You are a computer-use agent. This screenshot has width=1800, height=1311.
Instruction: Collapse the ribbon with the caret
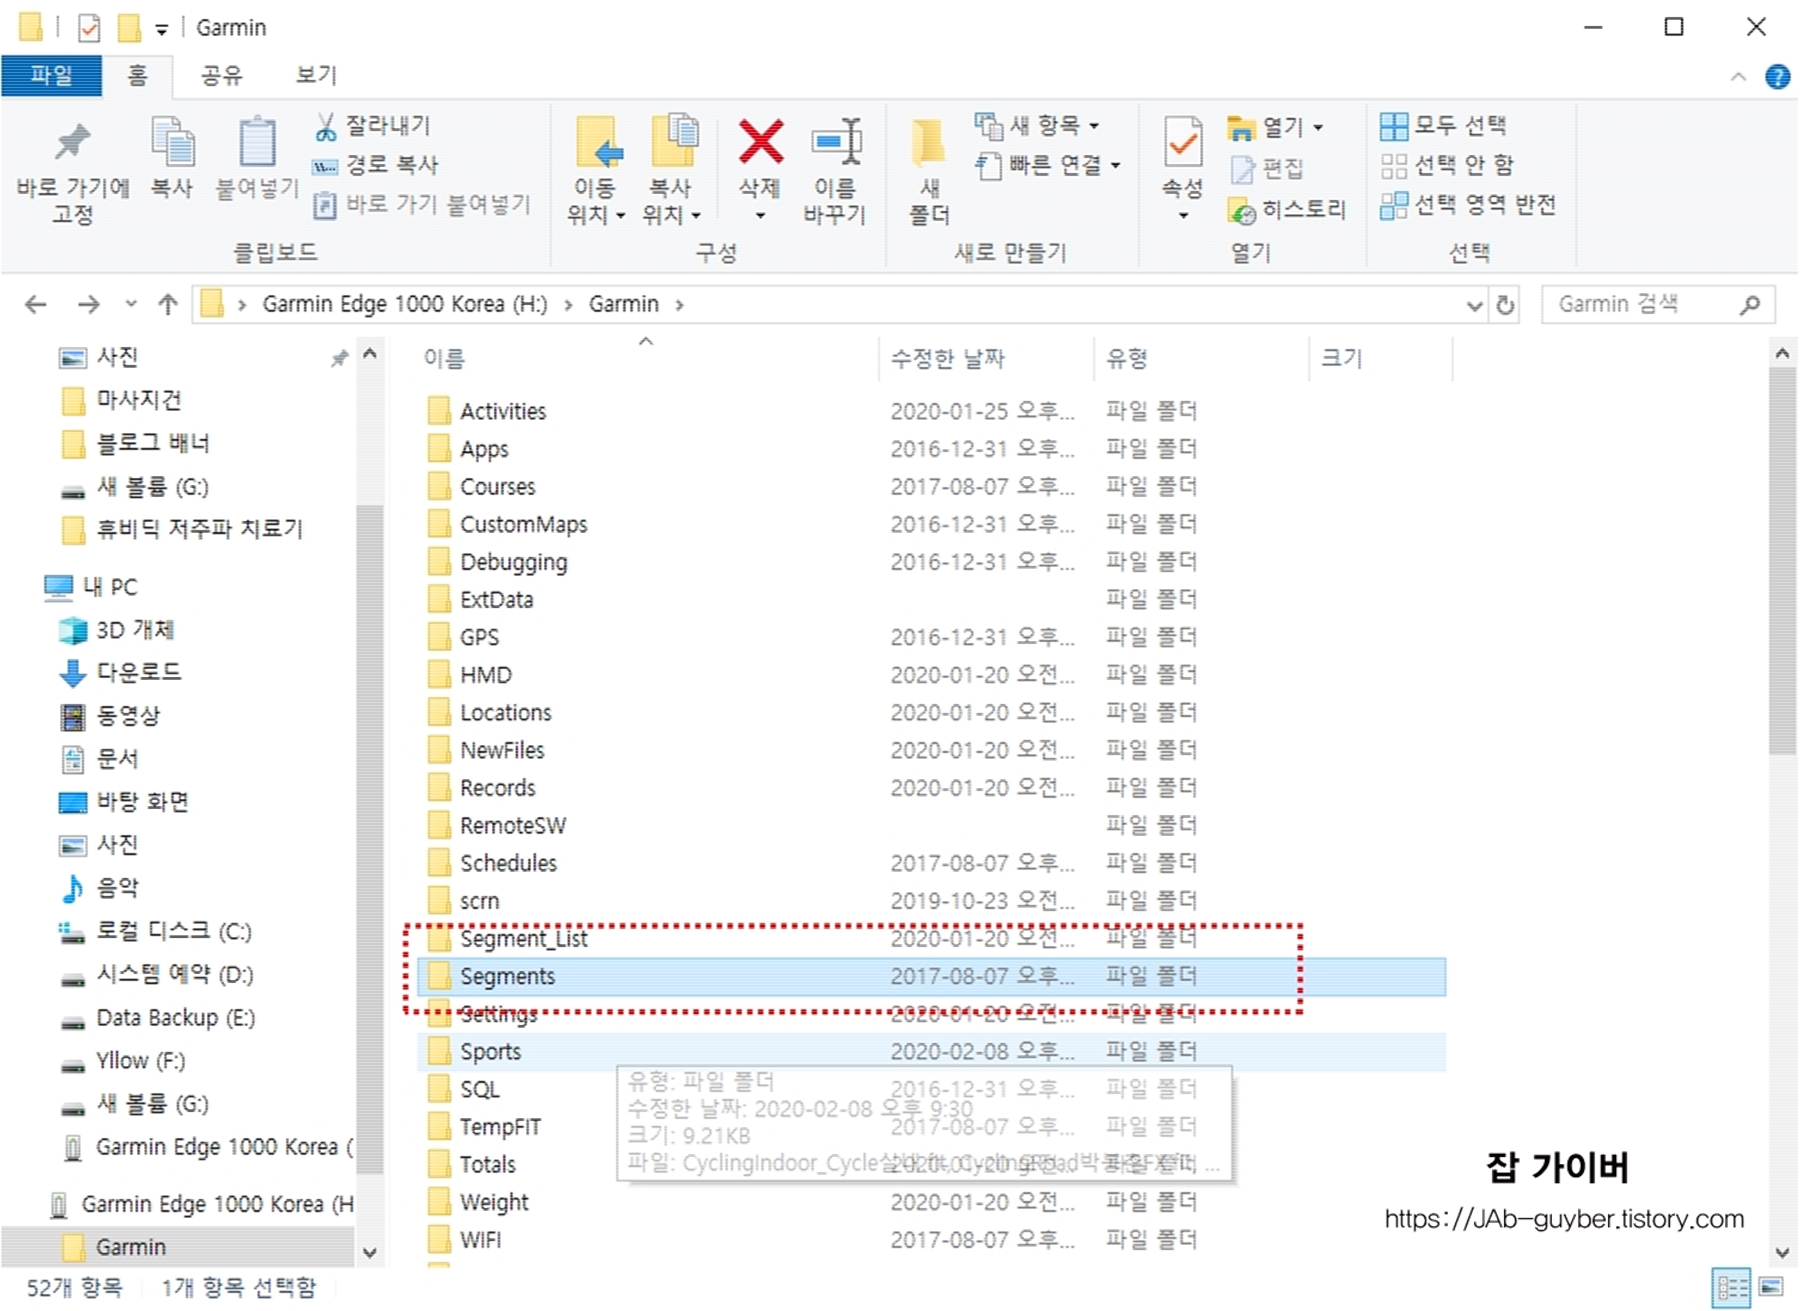[1738, 77]
